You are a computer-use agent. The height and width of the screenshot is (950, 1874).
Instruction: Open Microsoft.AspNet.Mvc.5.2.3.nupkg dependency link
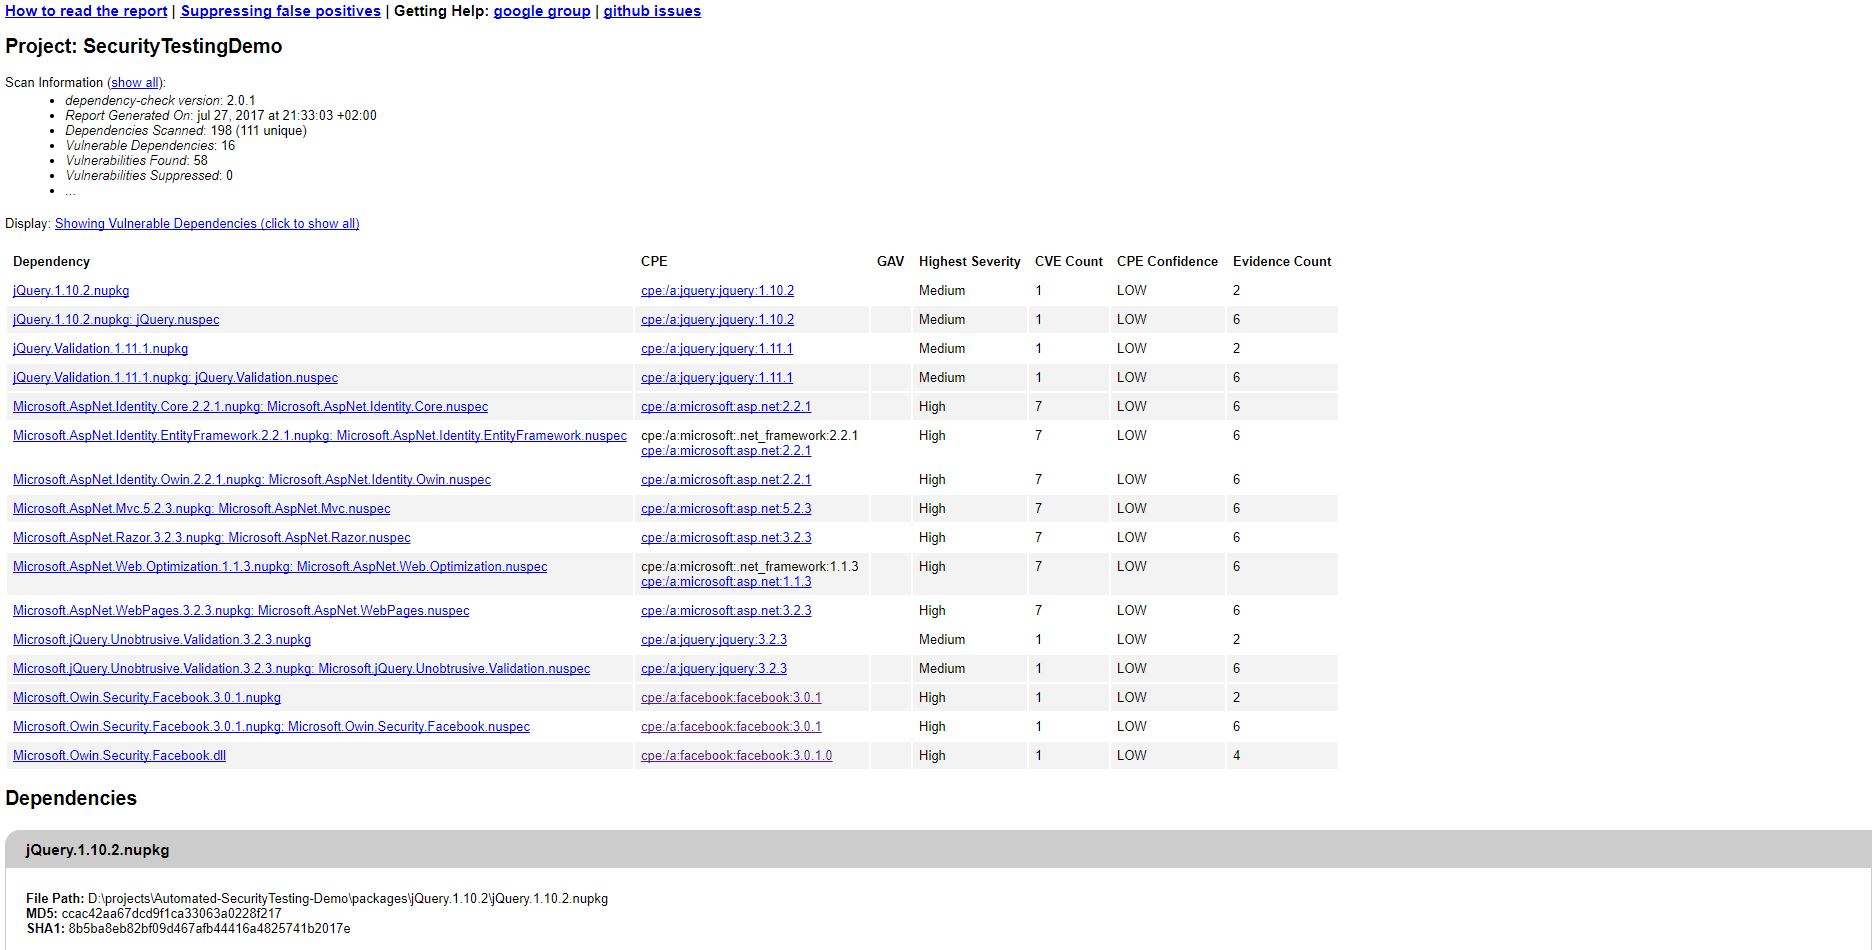pos(202,509)
